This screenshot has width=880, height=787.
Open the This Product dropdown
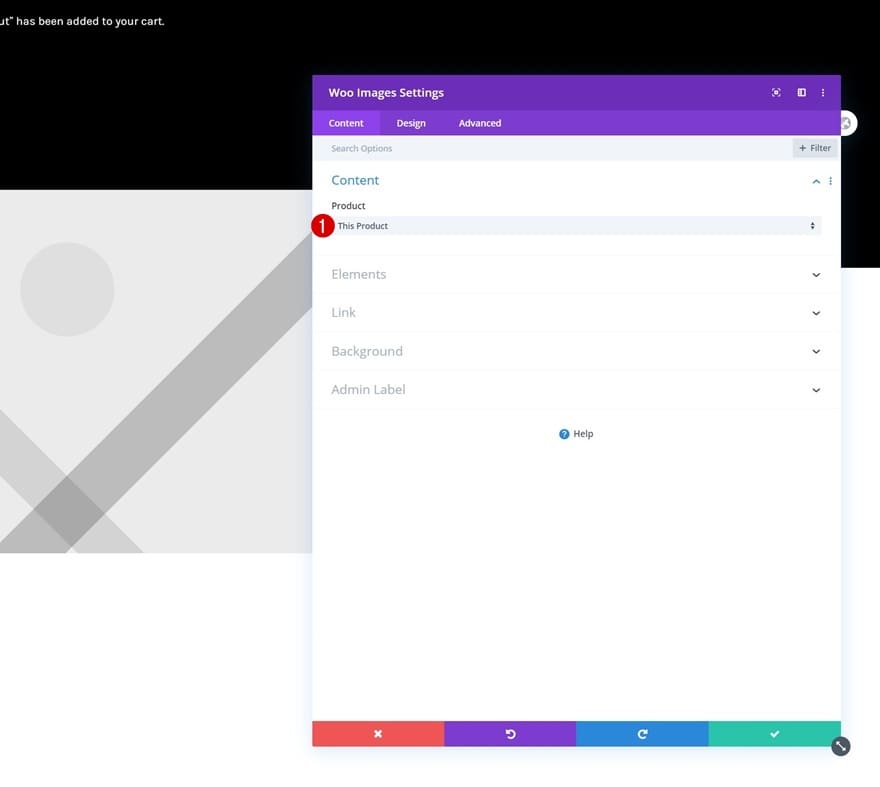pos(576,226)
